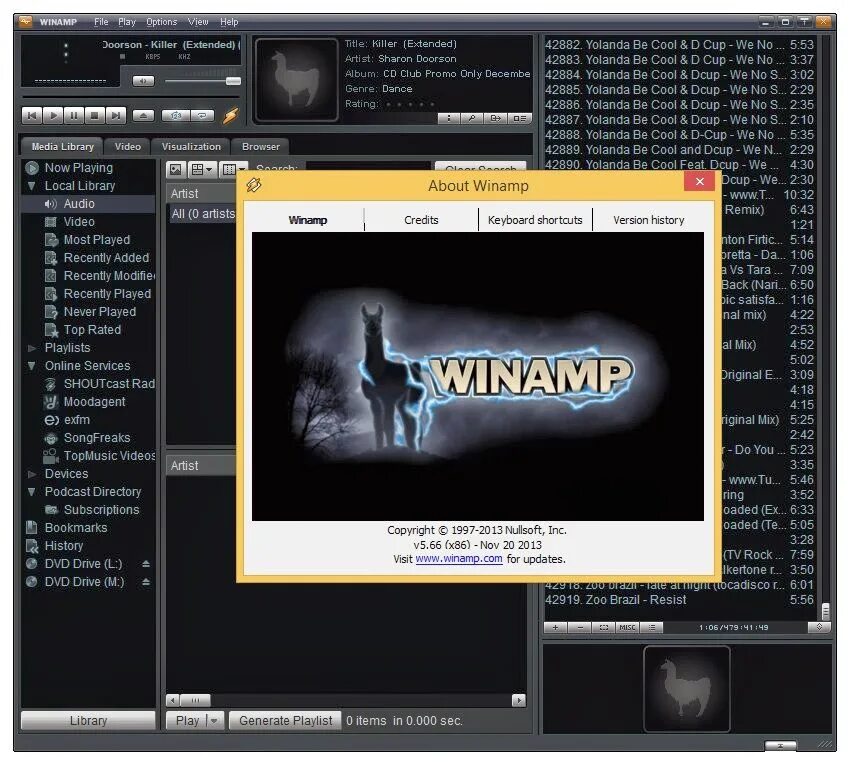Open the playlist MISC options button
This screenshot has width=850, height=764.
pos(627,627)
